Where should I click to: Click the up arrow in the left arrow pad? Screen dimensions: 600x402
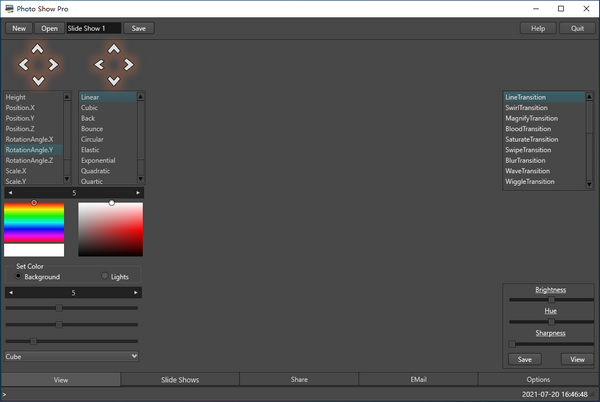coord(38,49)
